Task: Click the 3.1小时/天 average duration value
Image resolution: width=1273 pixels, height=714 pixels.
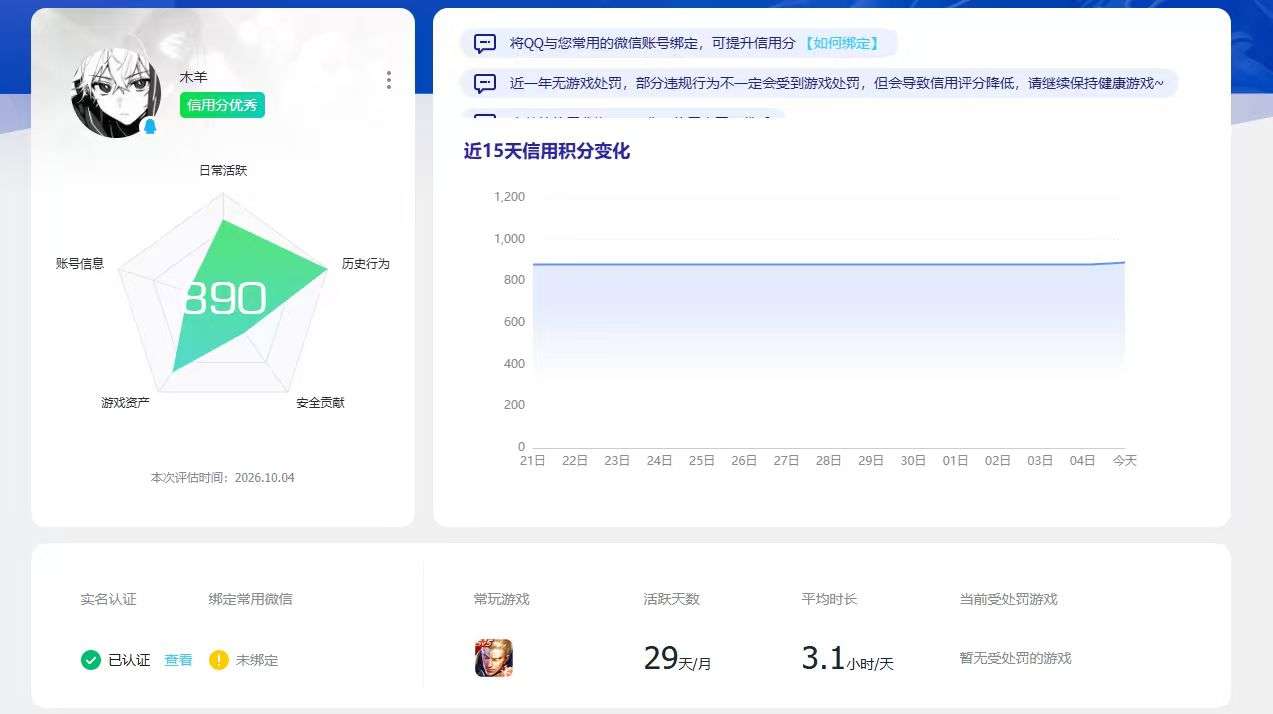Action: (x=848, y=658)
